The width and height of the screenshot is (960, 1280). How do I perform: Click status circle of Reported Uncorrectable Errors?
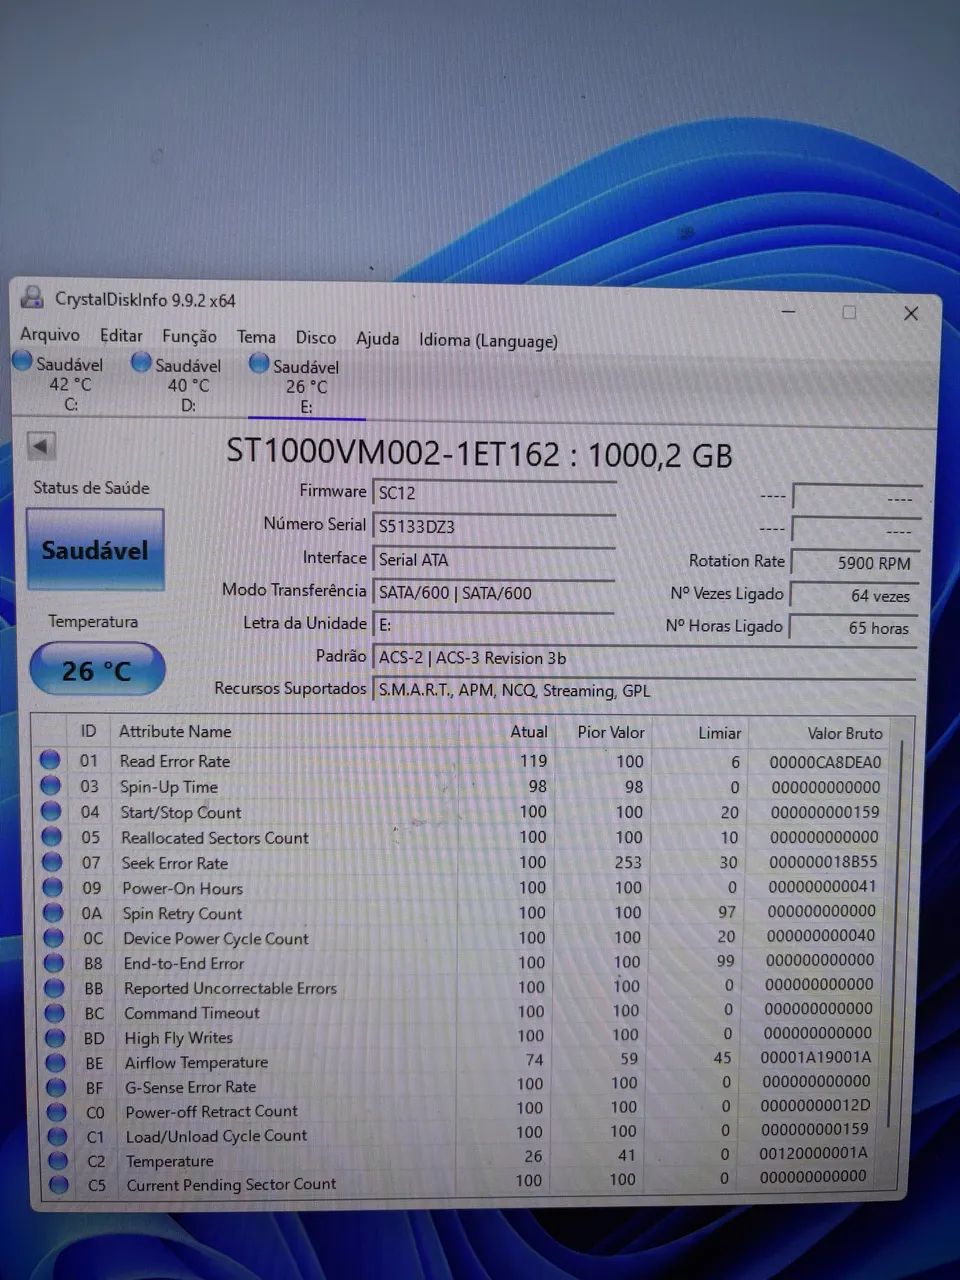pyautogui.click(x=55, y=987)
